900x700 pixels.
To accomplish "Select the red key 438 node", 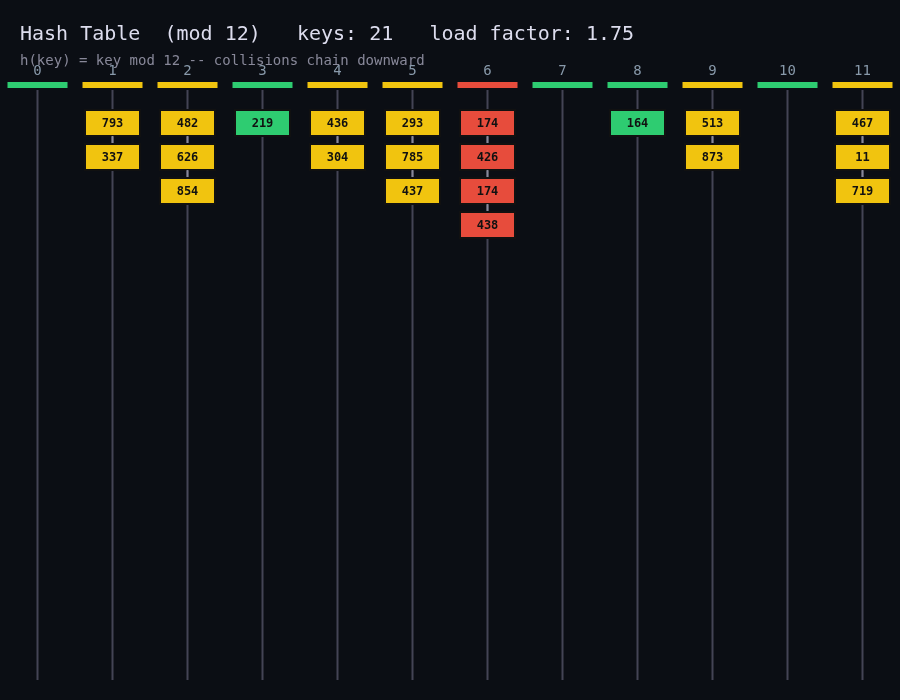I will 487,225.
